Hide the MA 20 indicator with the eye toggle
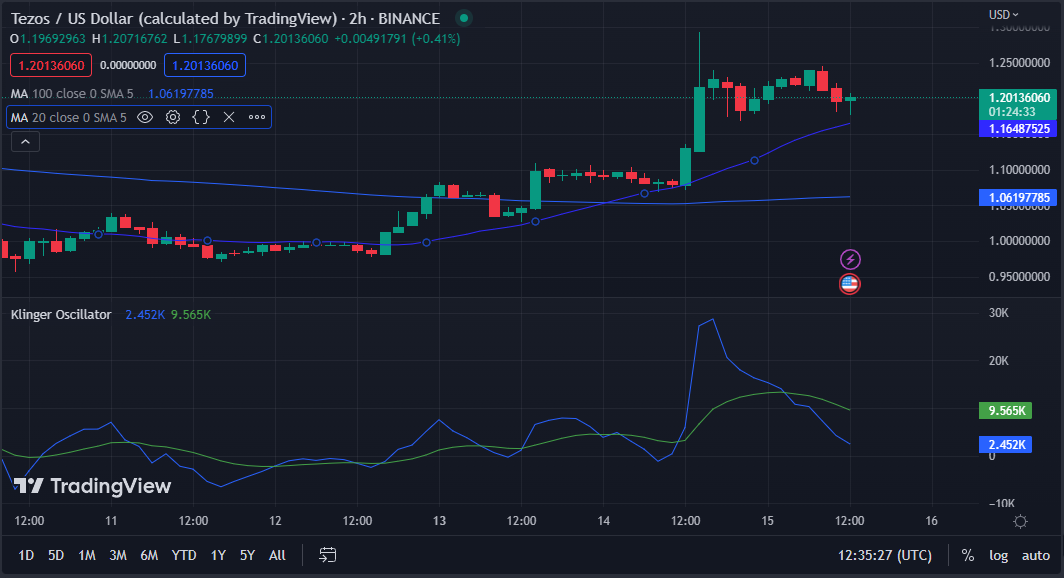Viewport: 1064px width, 578px height. point(145,117)
